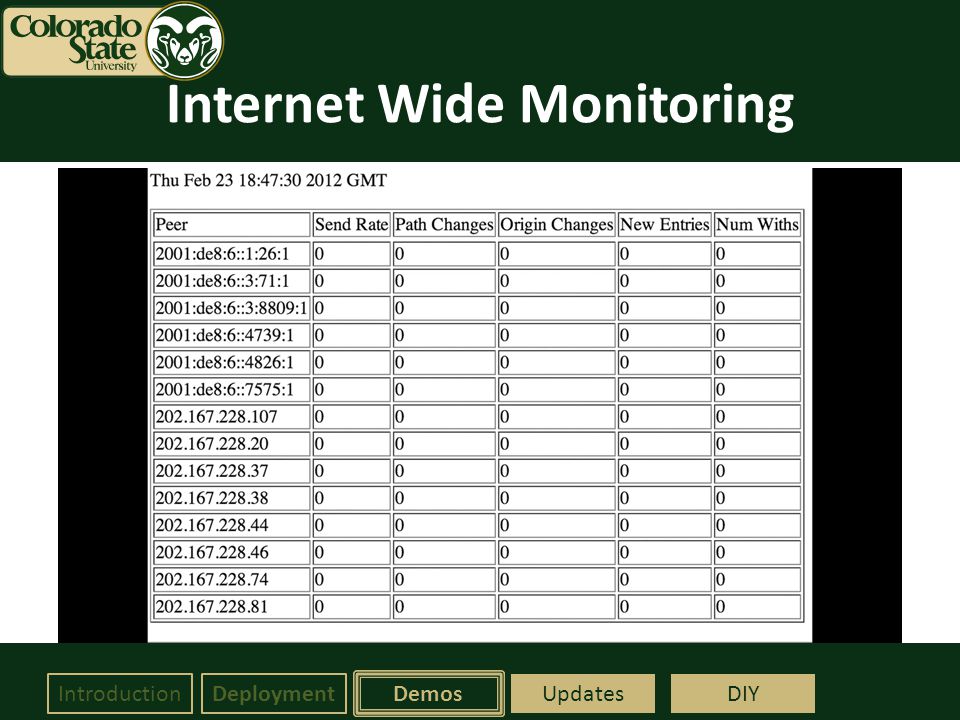
Task: Go to the DIY section tab
Action: click(x=743, y=694)
